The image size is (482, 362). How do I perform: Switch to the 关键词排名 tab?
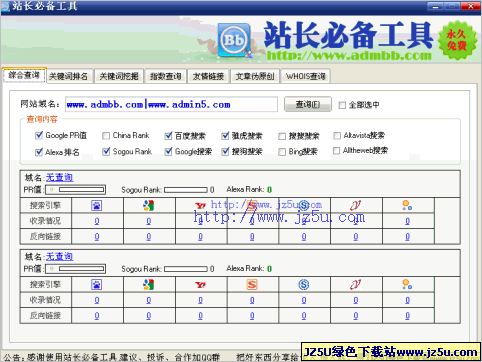click(x=68, y=76)
